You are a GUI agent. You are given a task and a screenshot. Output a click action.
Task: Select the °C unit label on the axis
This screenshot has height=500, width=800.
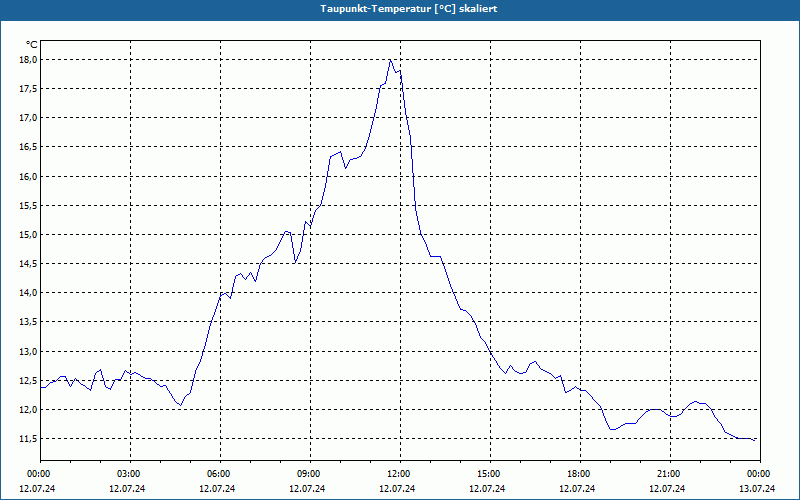(31, 45)
